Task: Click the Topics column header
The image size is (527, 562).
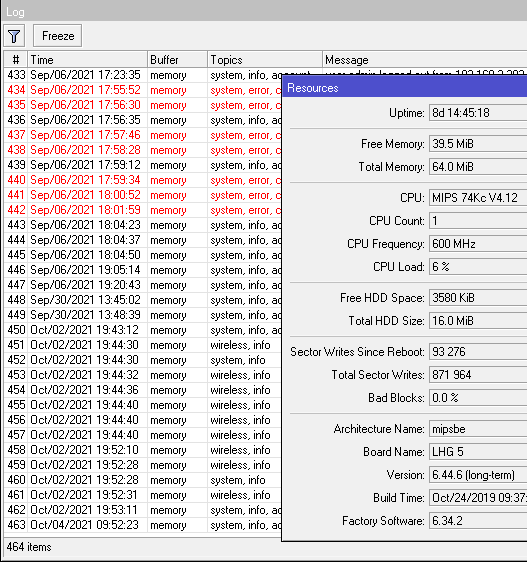Action: coord(265,59)
